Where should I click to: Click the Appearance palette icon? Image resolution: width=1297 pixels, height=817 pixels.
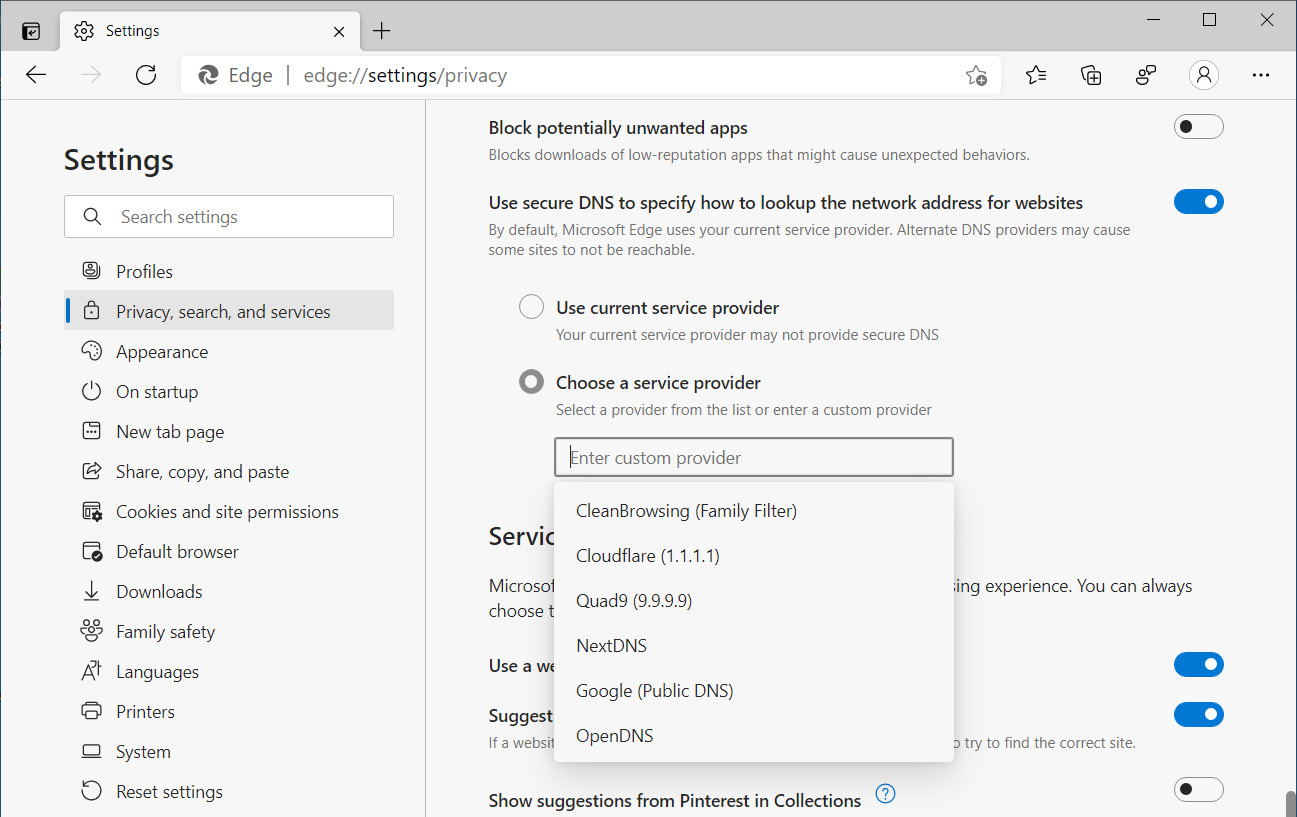[x=91, y=351]
